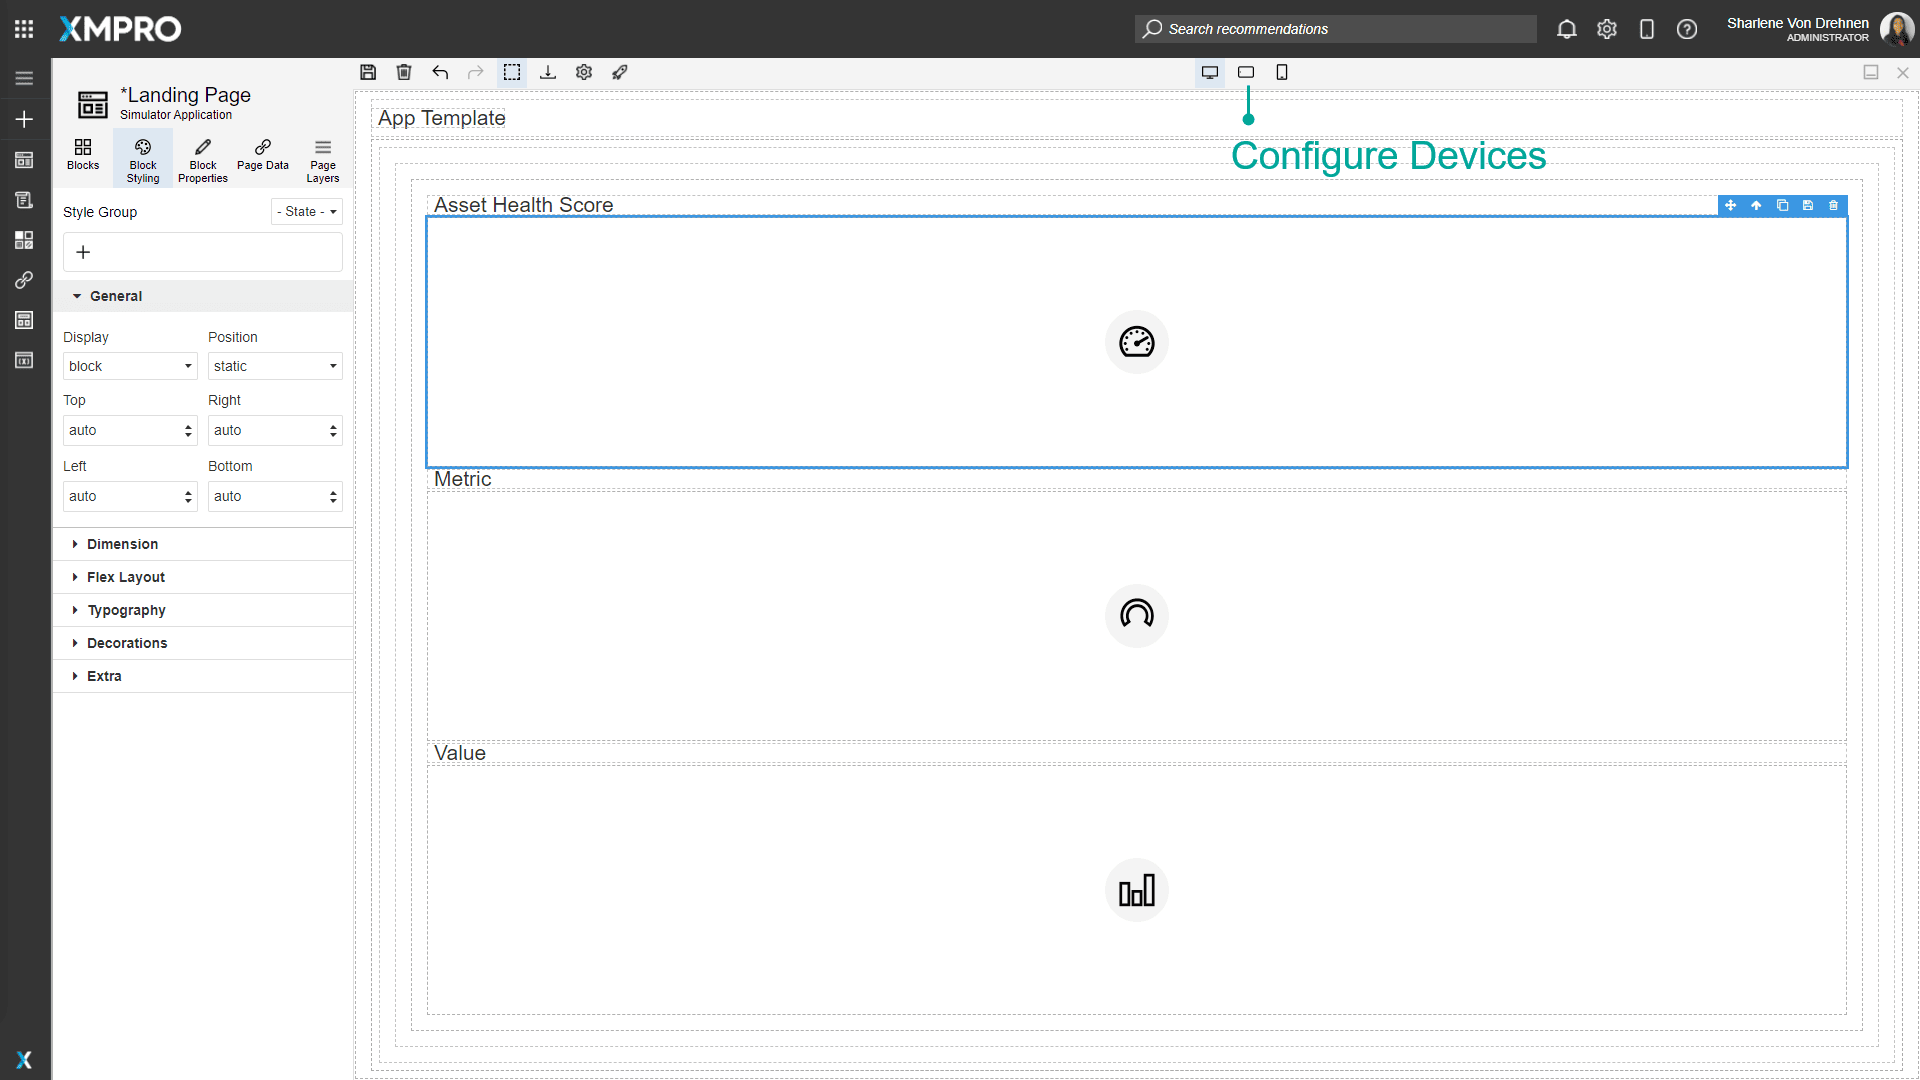This screenshot has height=1080, width=1920.
Task: Click the download icon in the toolbar
Action: click(548, 72)
